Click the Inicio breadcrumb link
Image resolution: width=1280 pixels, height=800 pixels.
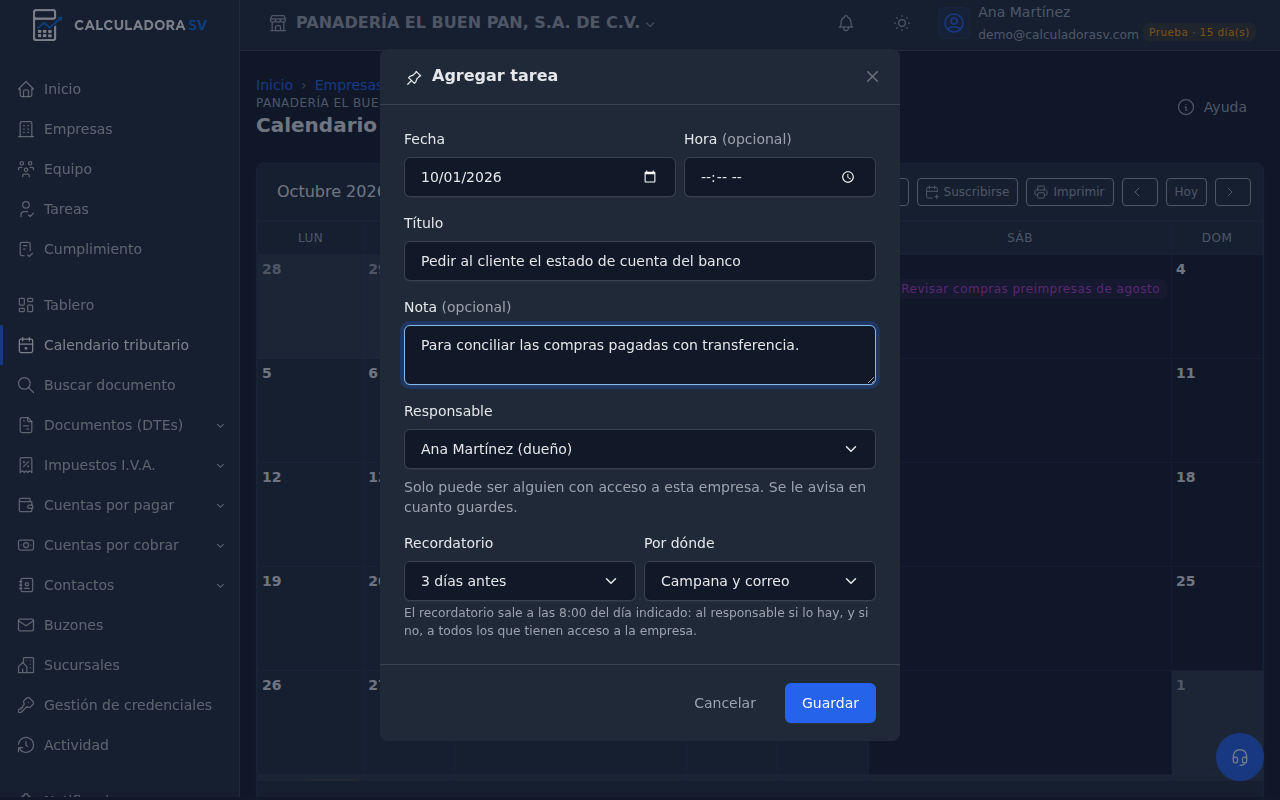point(274,86)
